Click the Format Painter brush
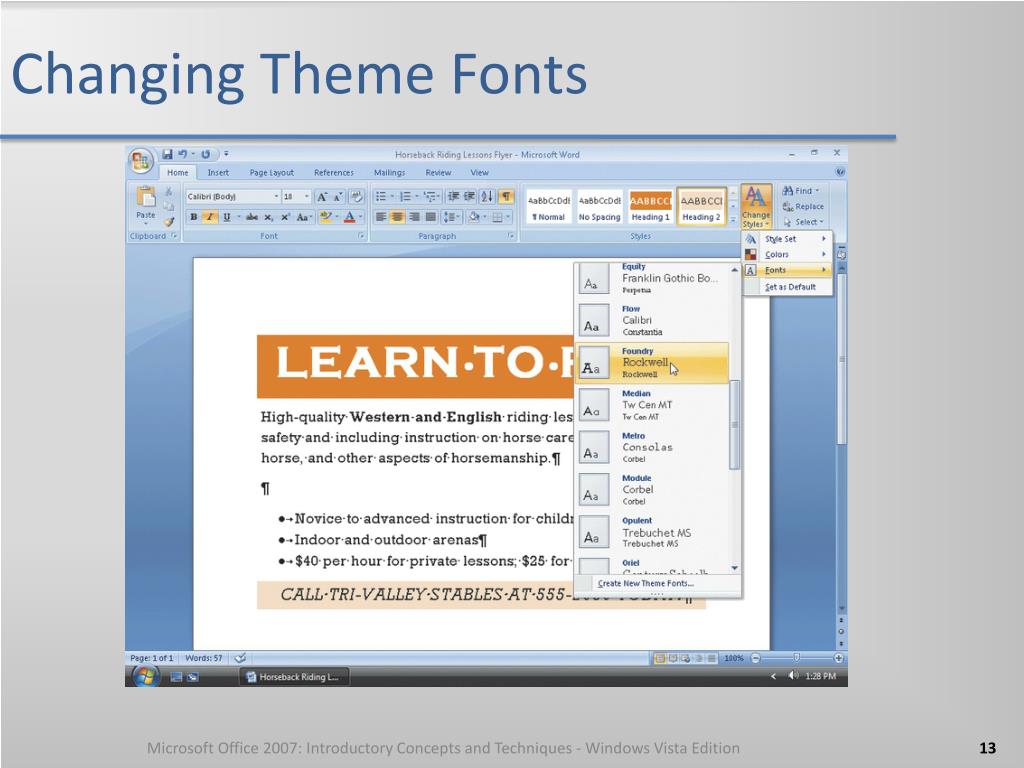The width and height of the screenshot is (1024, 768). point(169,221)
